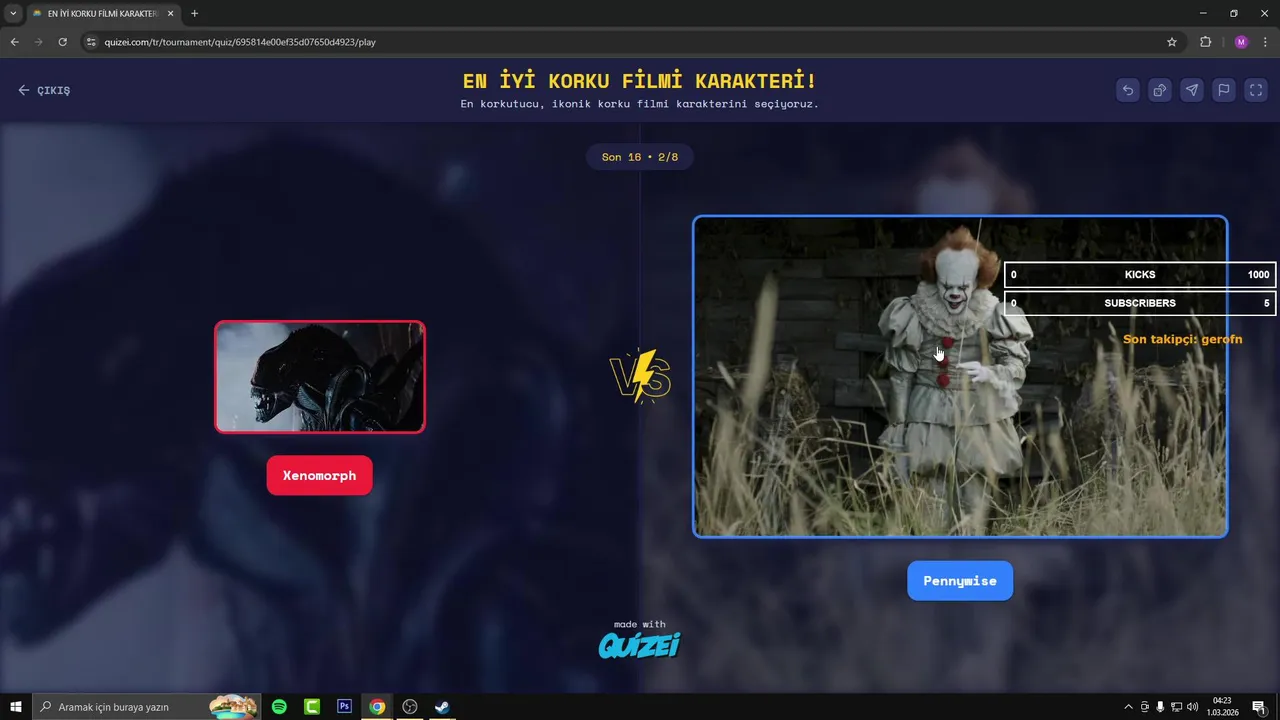
Task: Open Spotify from the taskbar
Action: click(x=279, y=707)
